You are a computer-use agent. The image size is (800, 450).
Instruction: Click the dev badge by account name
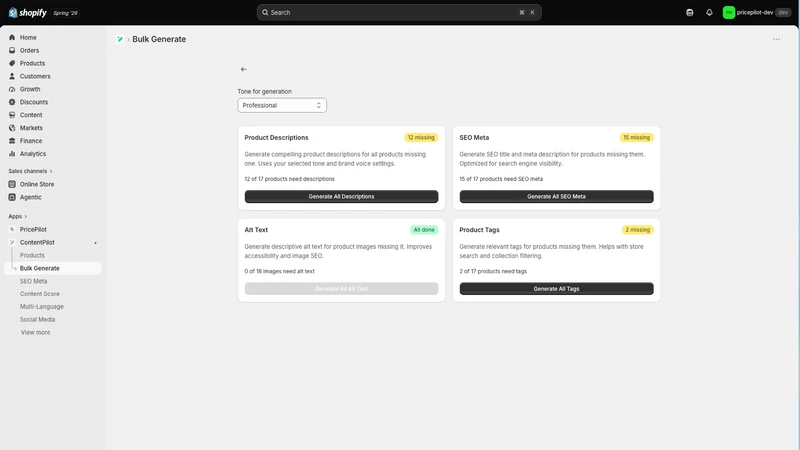point(783,13)
